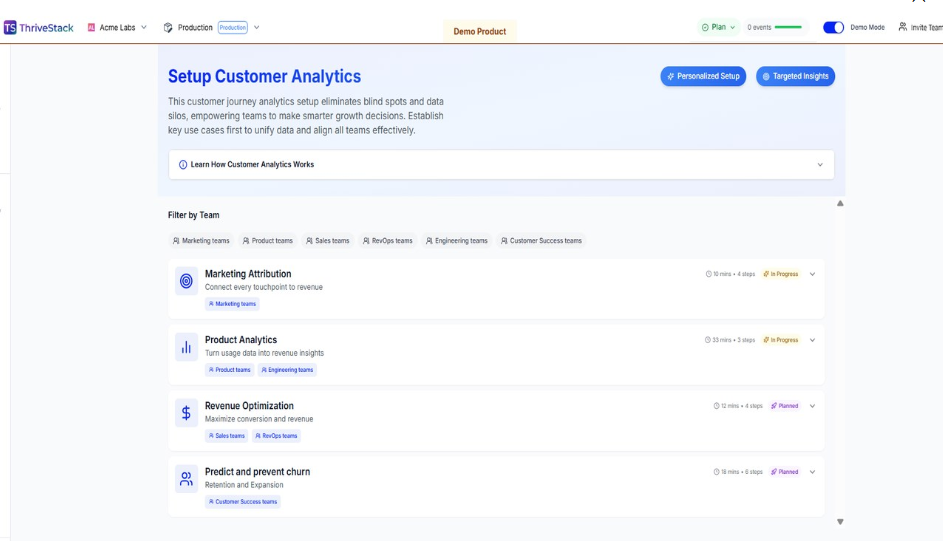The height and width of the screenshot is (541, 943).
Task: Click the info icon beside Learn How
Action: click(183, 165)
